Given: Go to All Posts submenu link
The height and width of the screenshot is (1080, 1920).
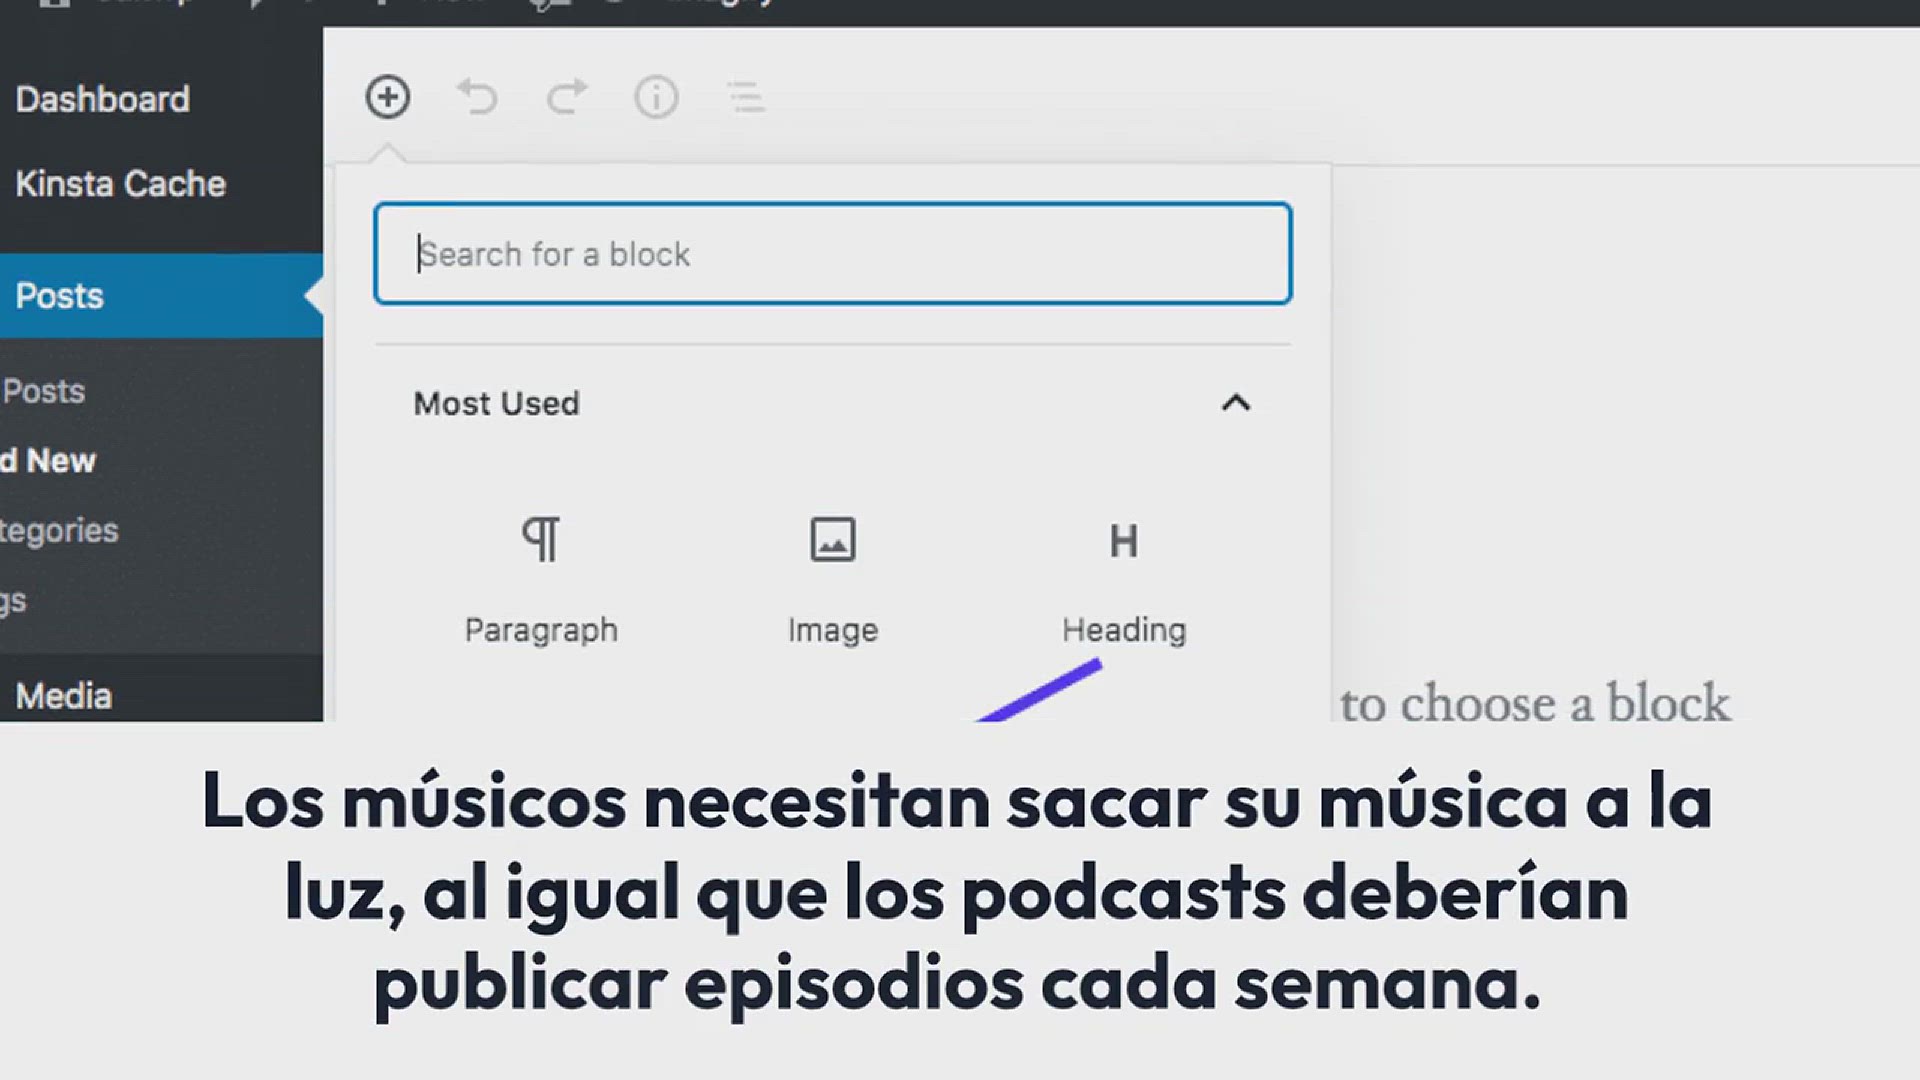Looking at the screenshot, I should pyautogui.click(x=44, y=391).
